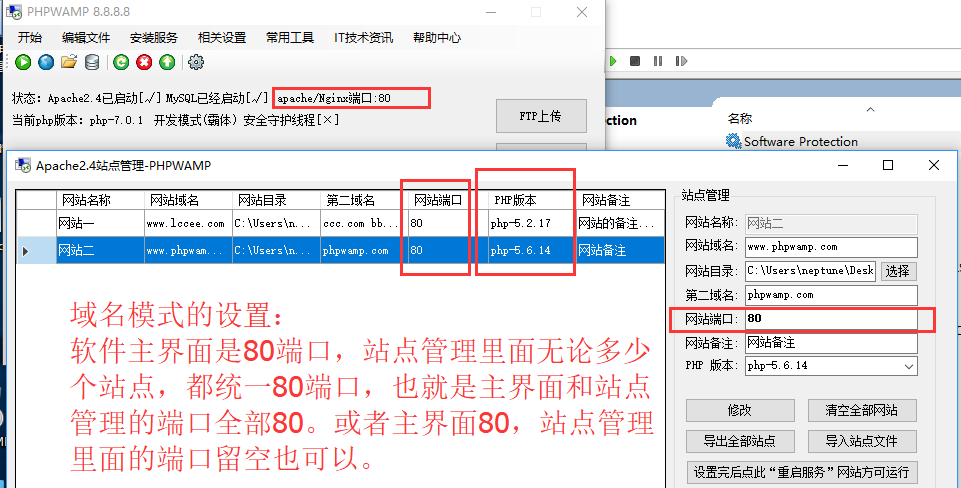The image size is (961, 488).
Task: Click the 清空全部网站 button
Action: pos(862,410)
